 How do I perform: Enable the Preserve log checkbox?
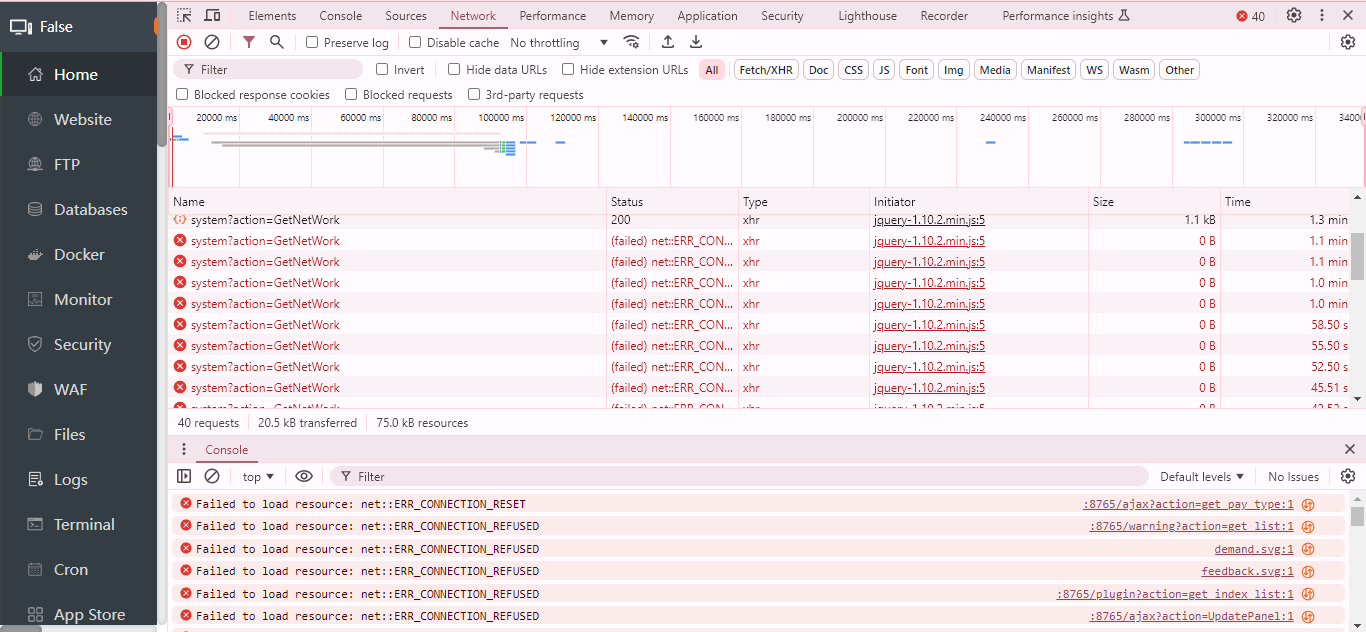(x=313, y=43)
